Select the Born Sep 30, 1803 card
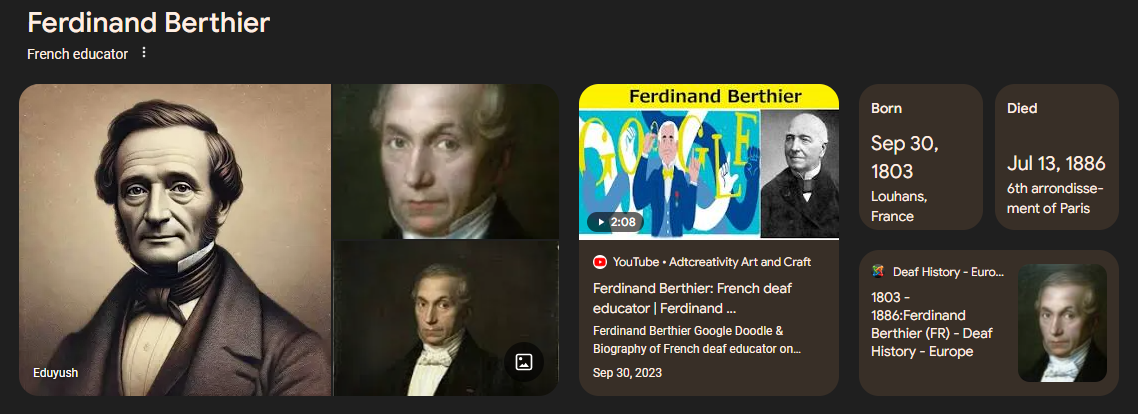Screen dimensions: 1138x414 [921, 157]
